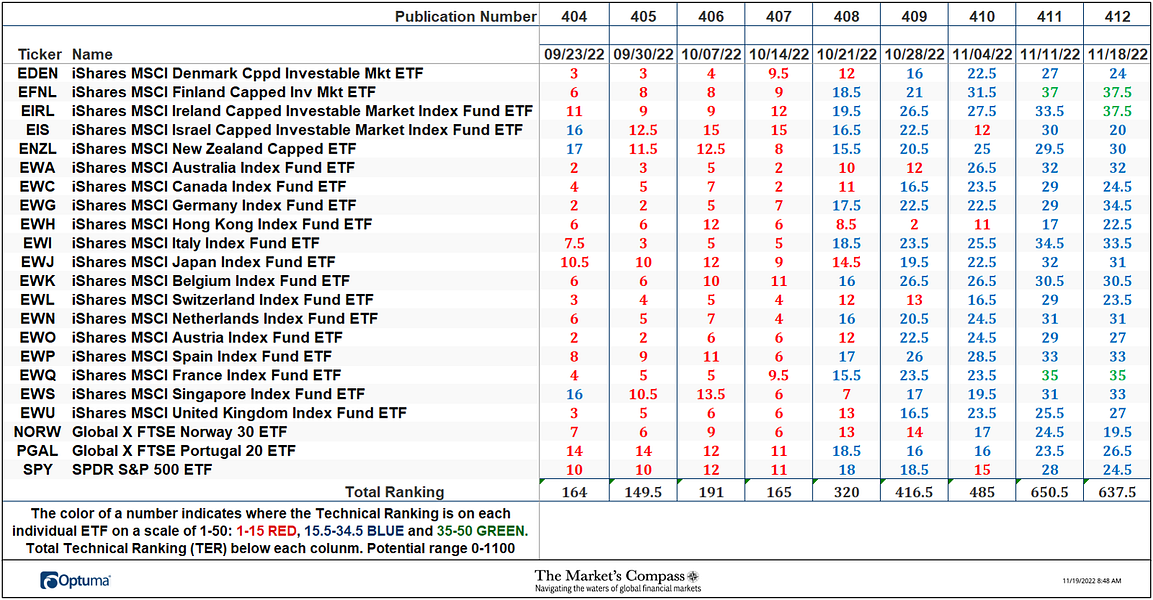Click EWS's 10/07/22 value 13.5
This screenshot has width=1153, height=600.
(x=711, y=394)
